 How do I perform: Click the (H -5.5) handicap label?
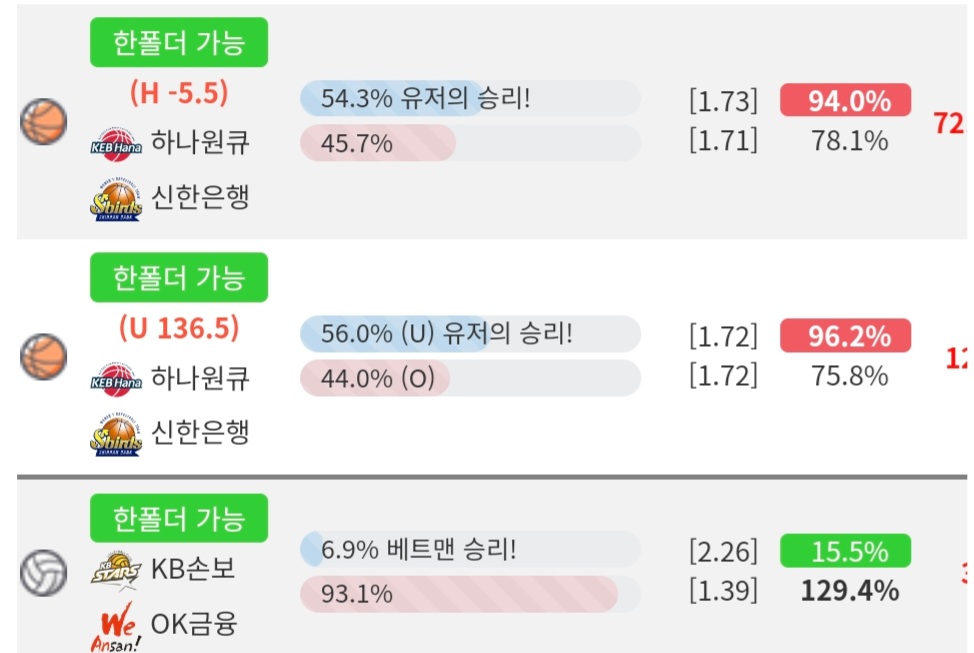[x=179, y=93]
